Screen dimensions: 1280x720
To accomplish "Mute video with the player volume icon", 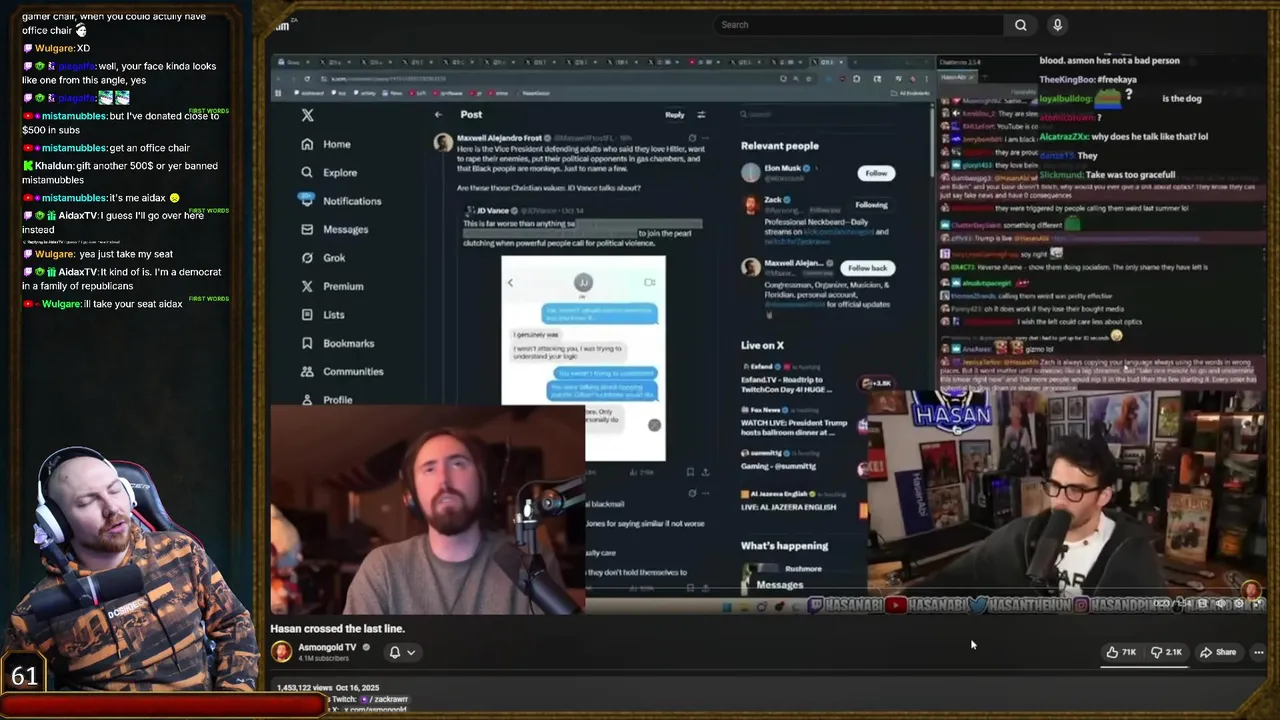I will (1221, 604).
